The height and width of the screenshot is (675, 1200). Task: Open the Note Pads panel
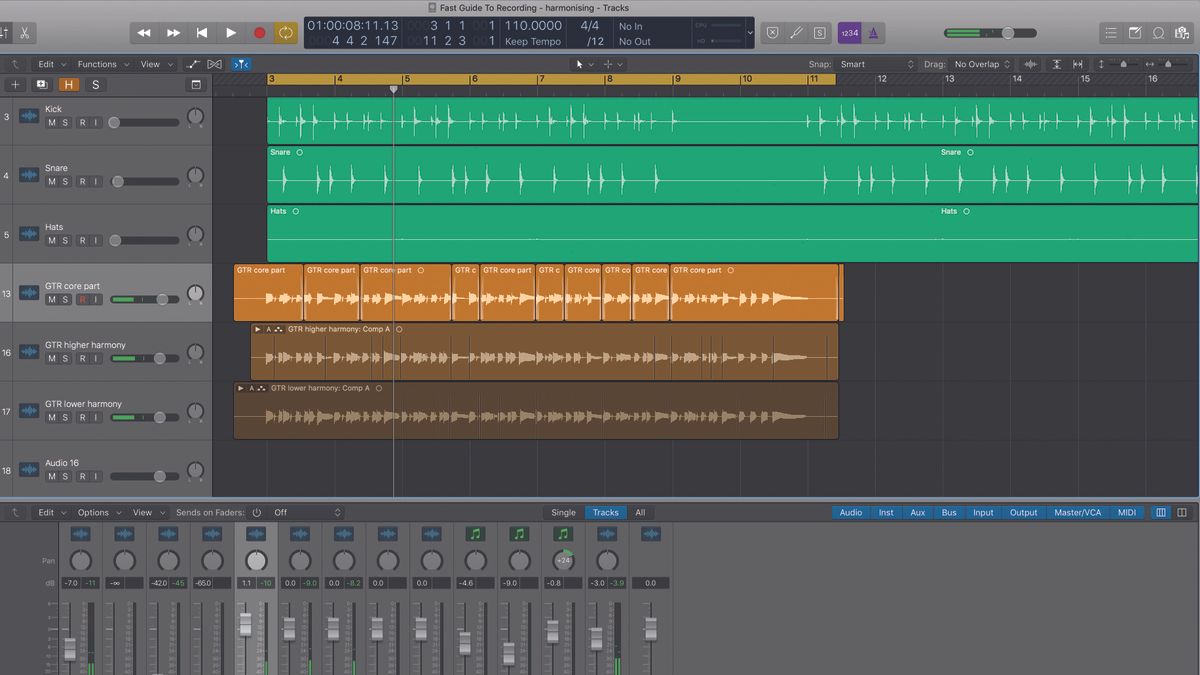tap(1136, 32)
